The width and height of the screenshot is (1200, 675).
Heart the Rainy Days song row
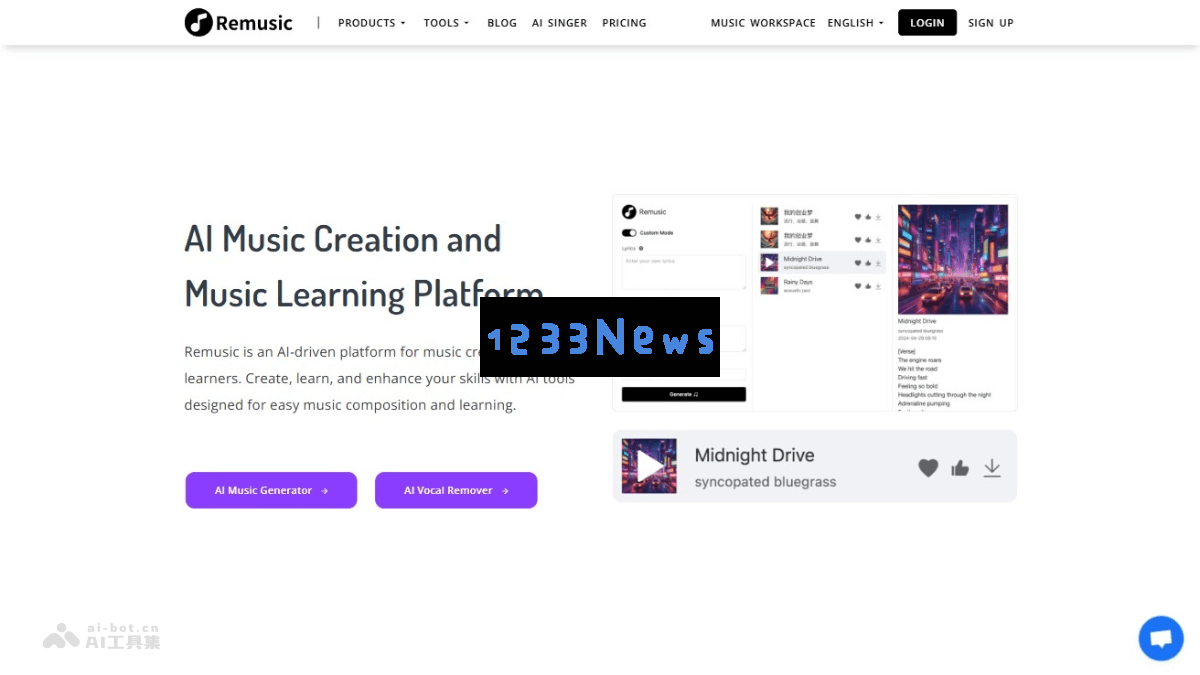(857, 286)
